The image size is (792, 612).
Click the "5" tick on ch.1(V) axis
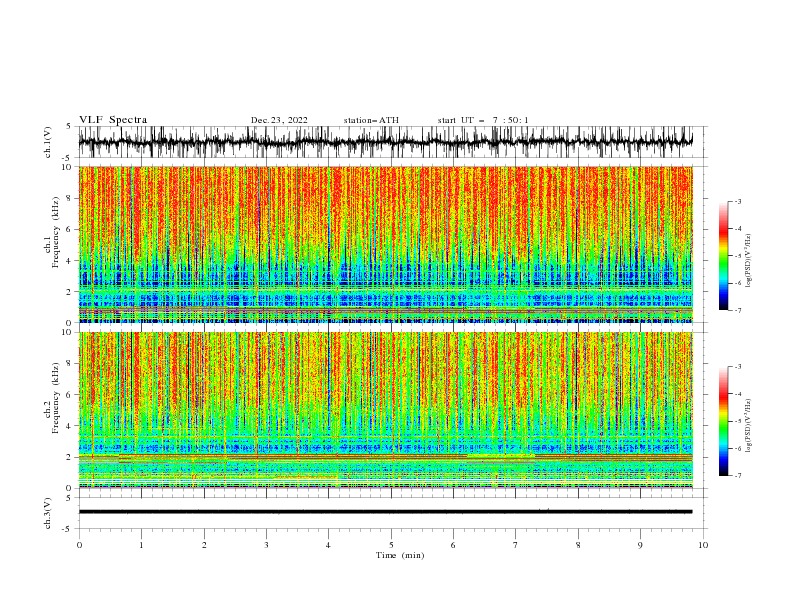point(69,126)
